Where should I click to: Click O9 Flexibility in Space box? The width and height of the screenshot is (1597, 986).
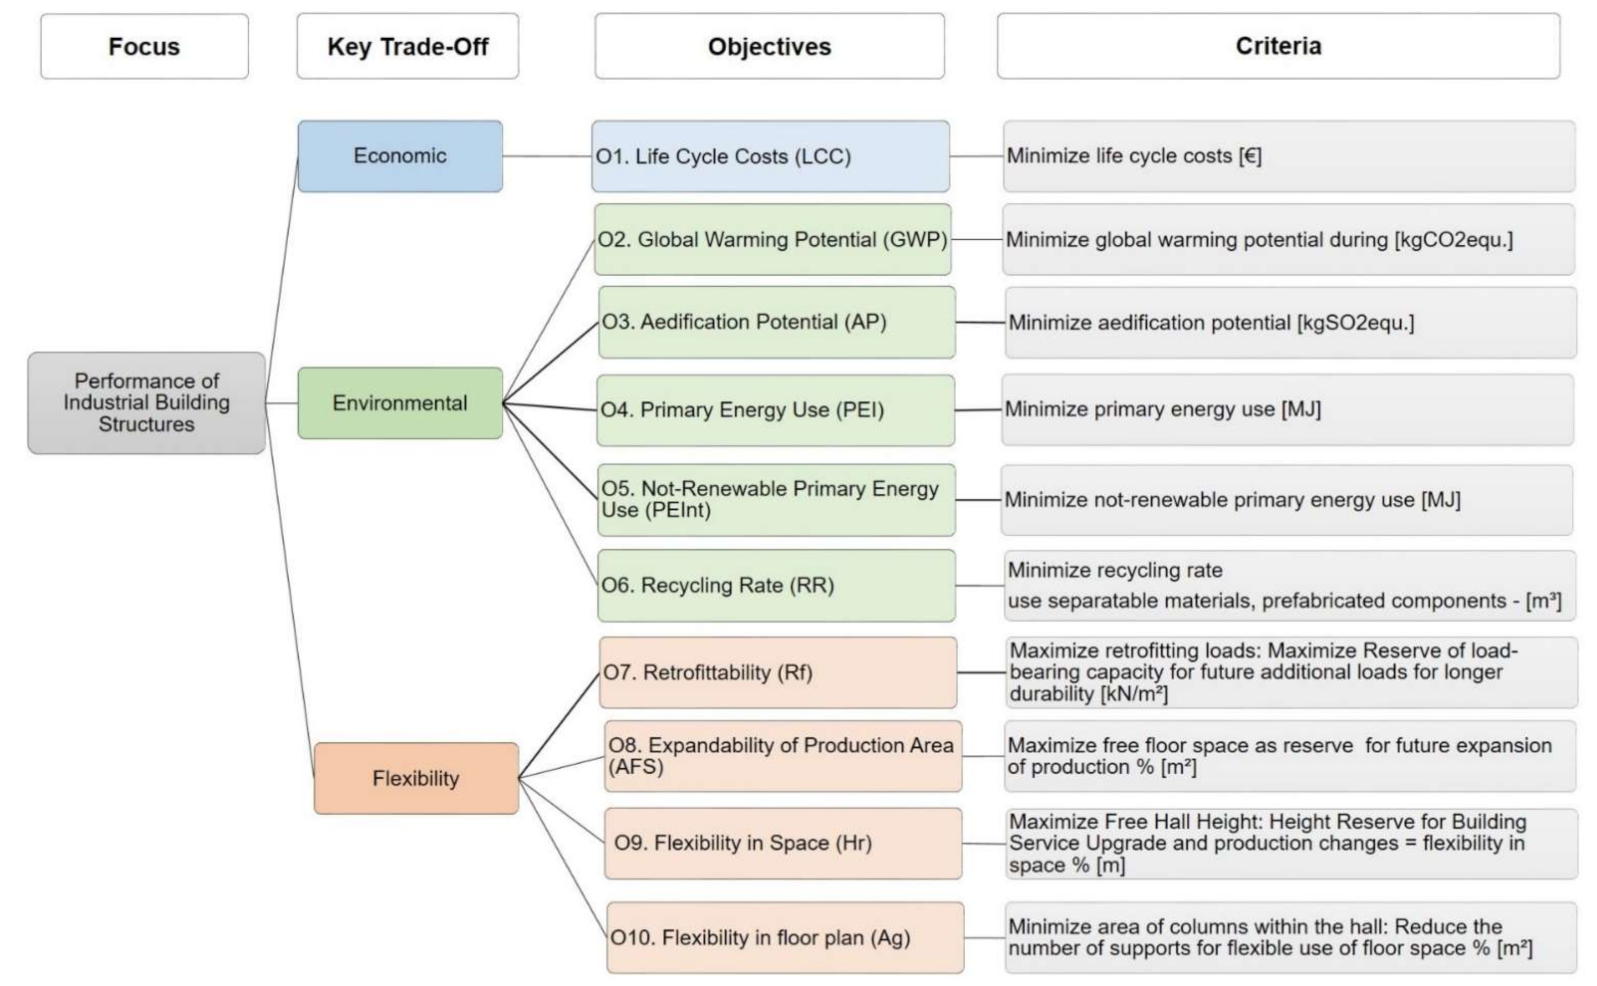pyautogui.click(x=782, y=843)
